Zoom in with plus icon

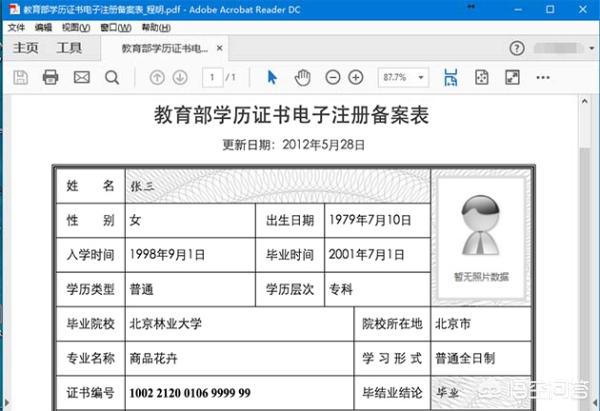click(356, 78)
